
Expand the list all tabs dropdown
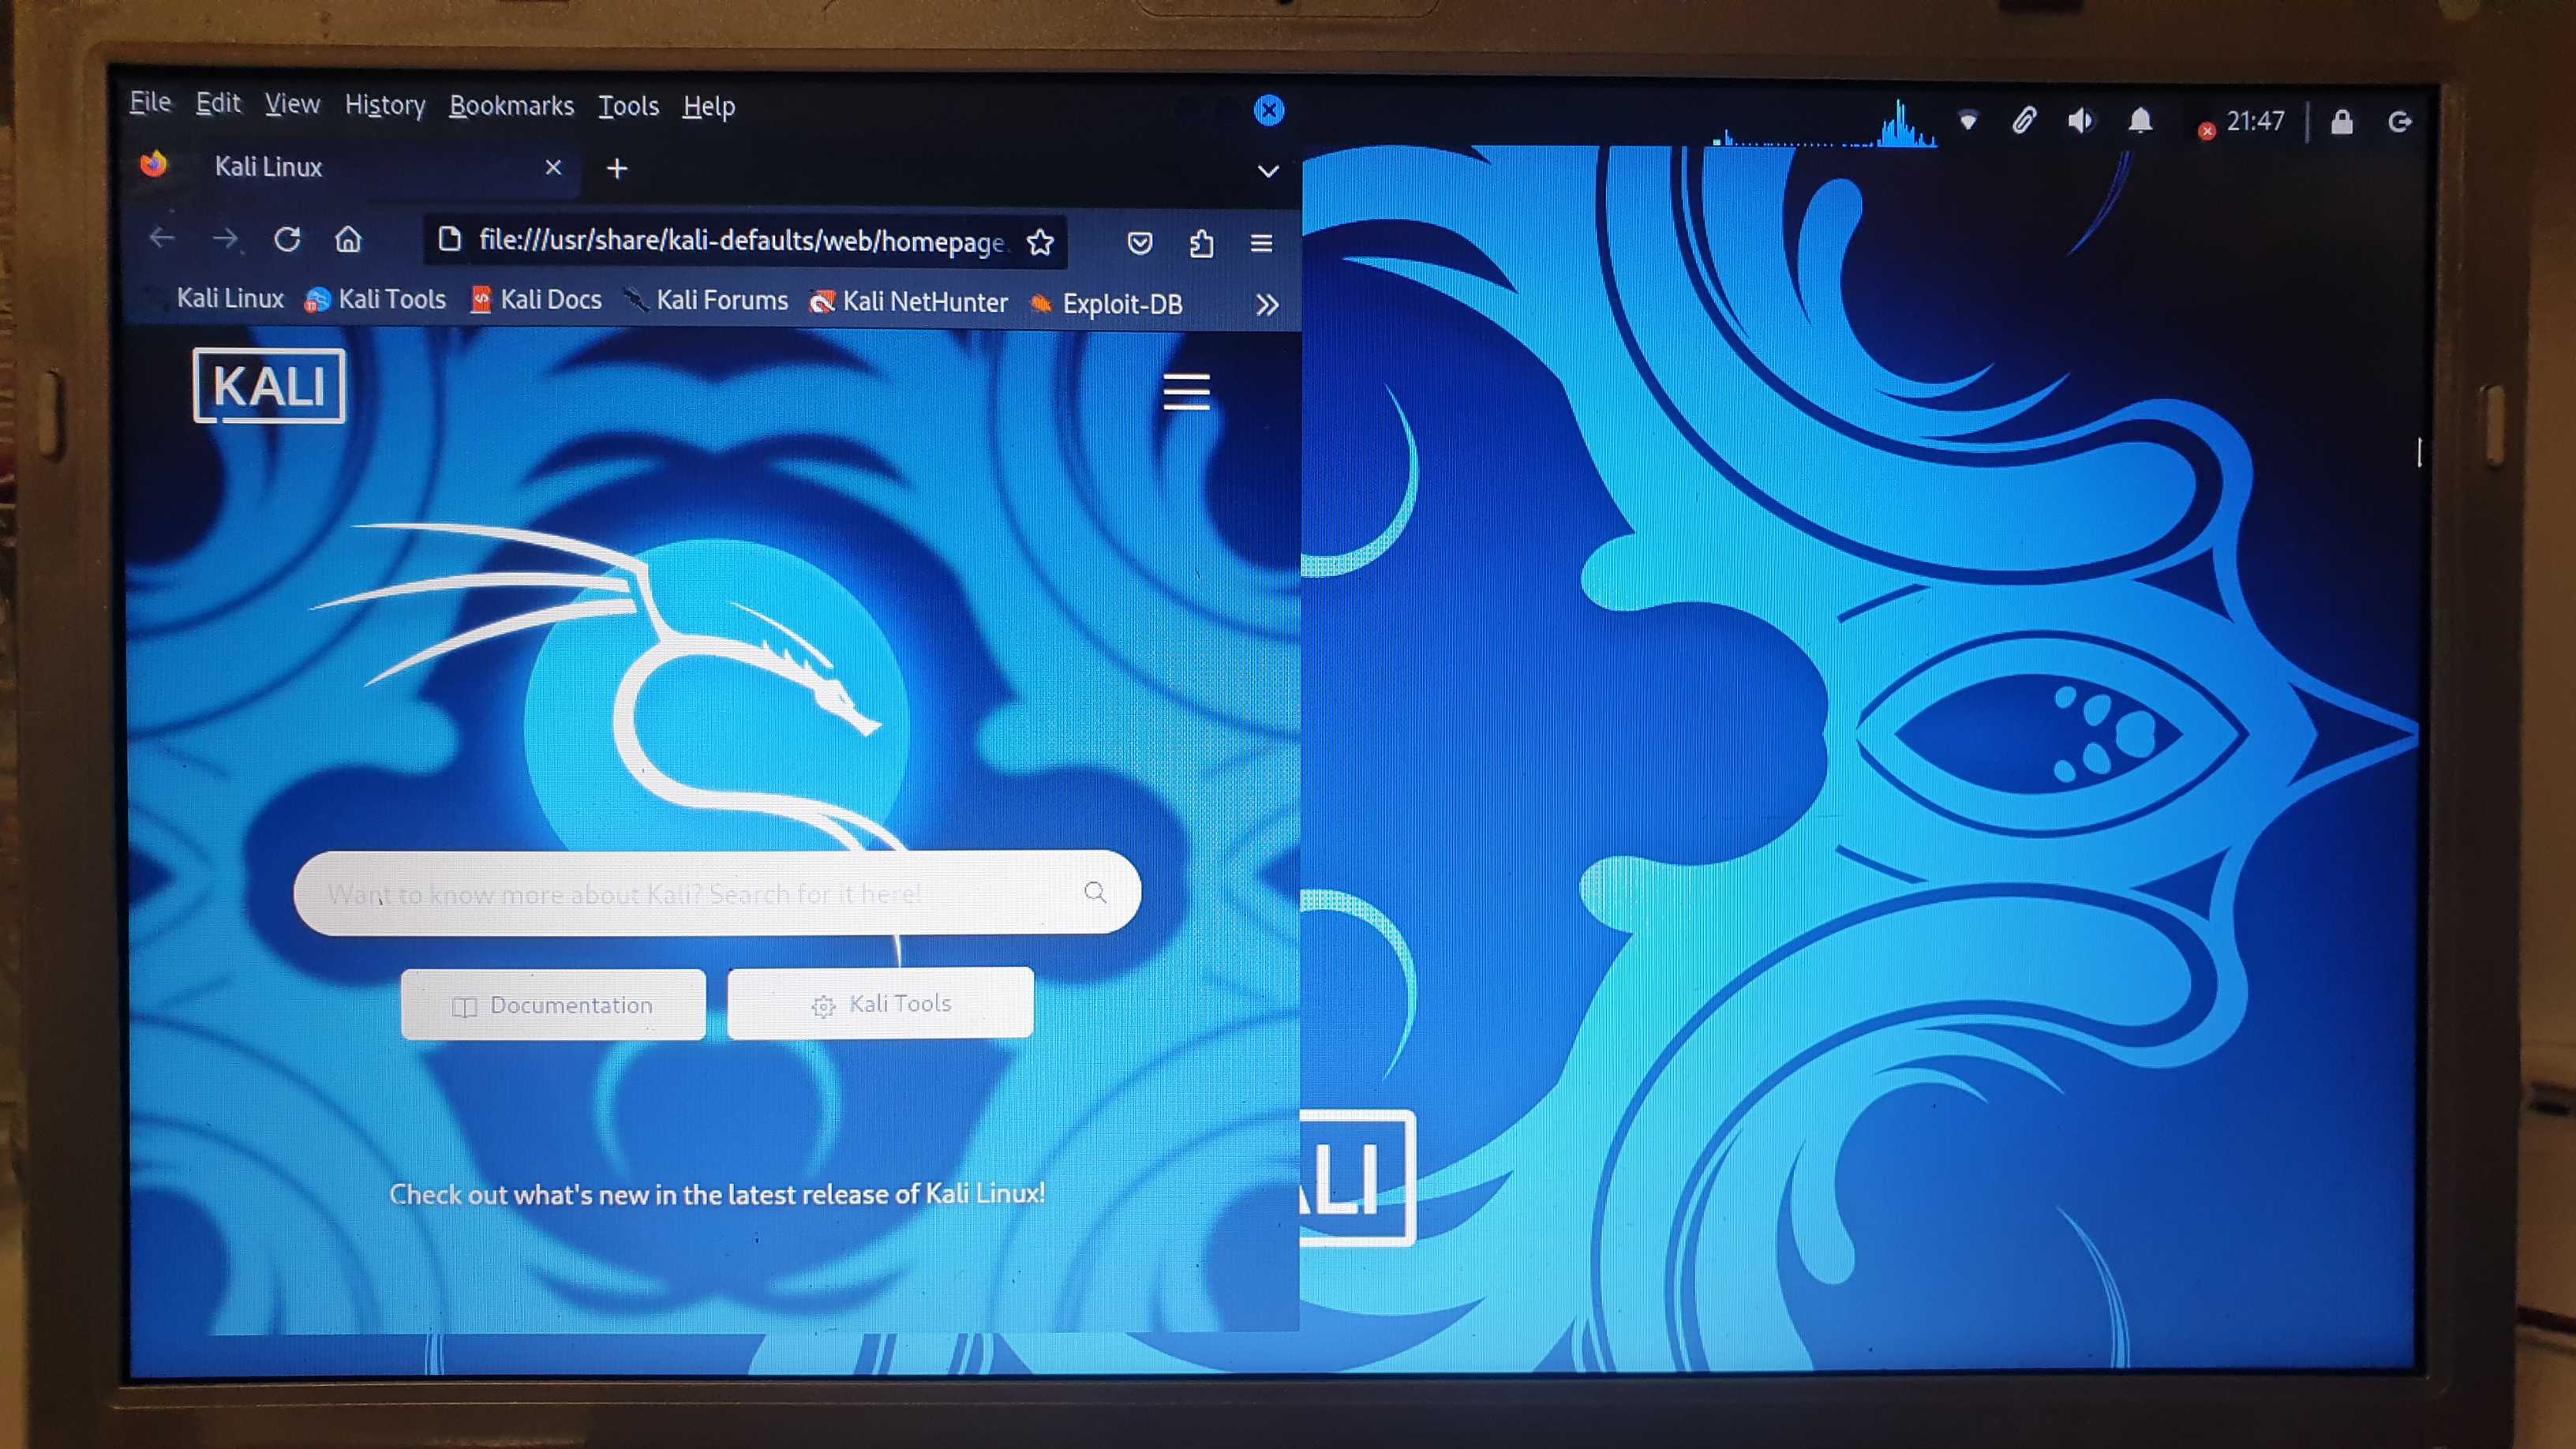click(x=1268, y=171)
